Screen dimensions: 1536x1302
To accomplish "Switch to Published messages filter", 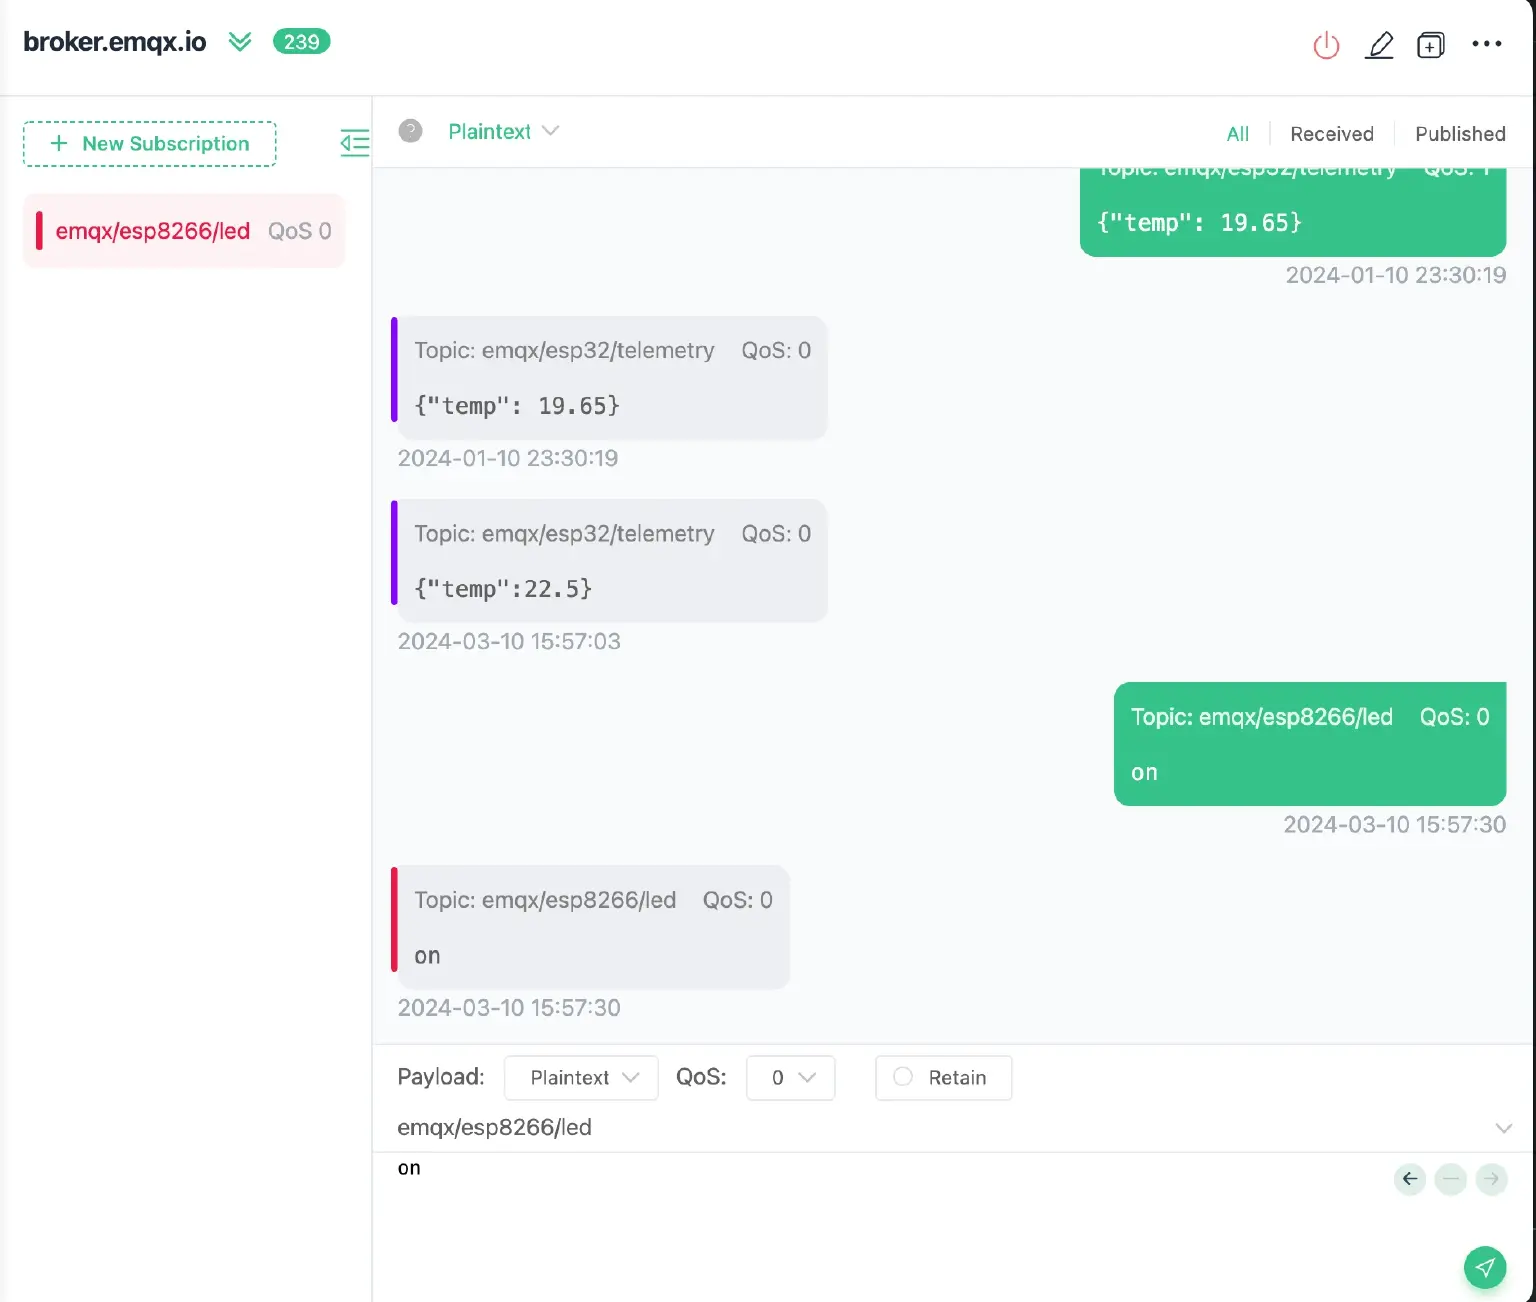I will (1459, 134).
